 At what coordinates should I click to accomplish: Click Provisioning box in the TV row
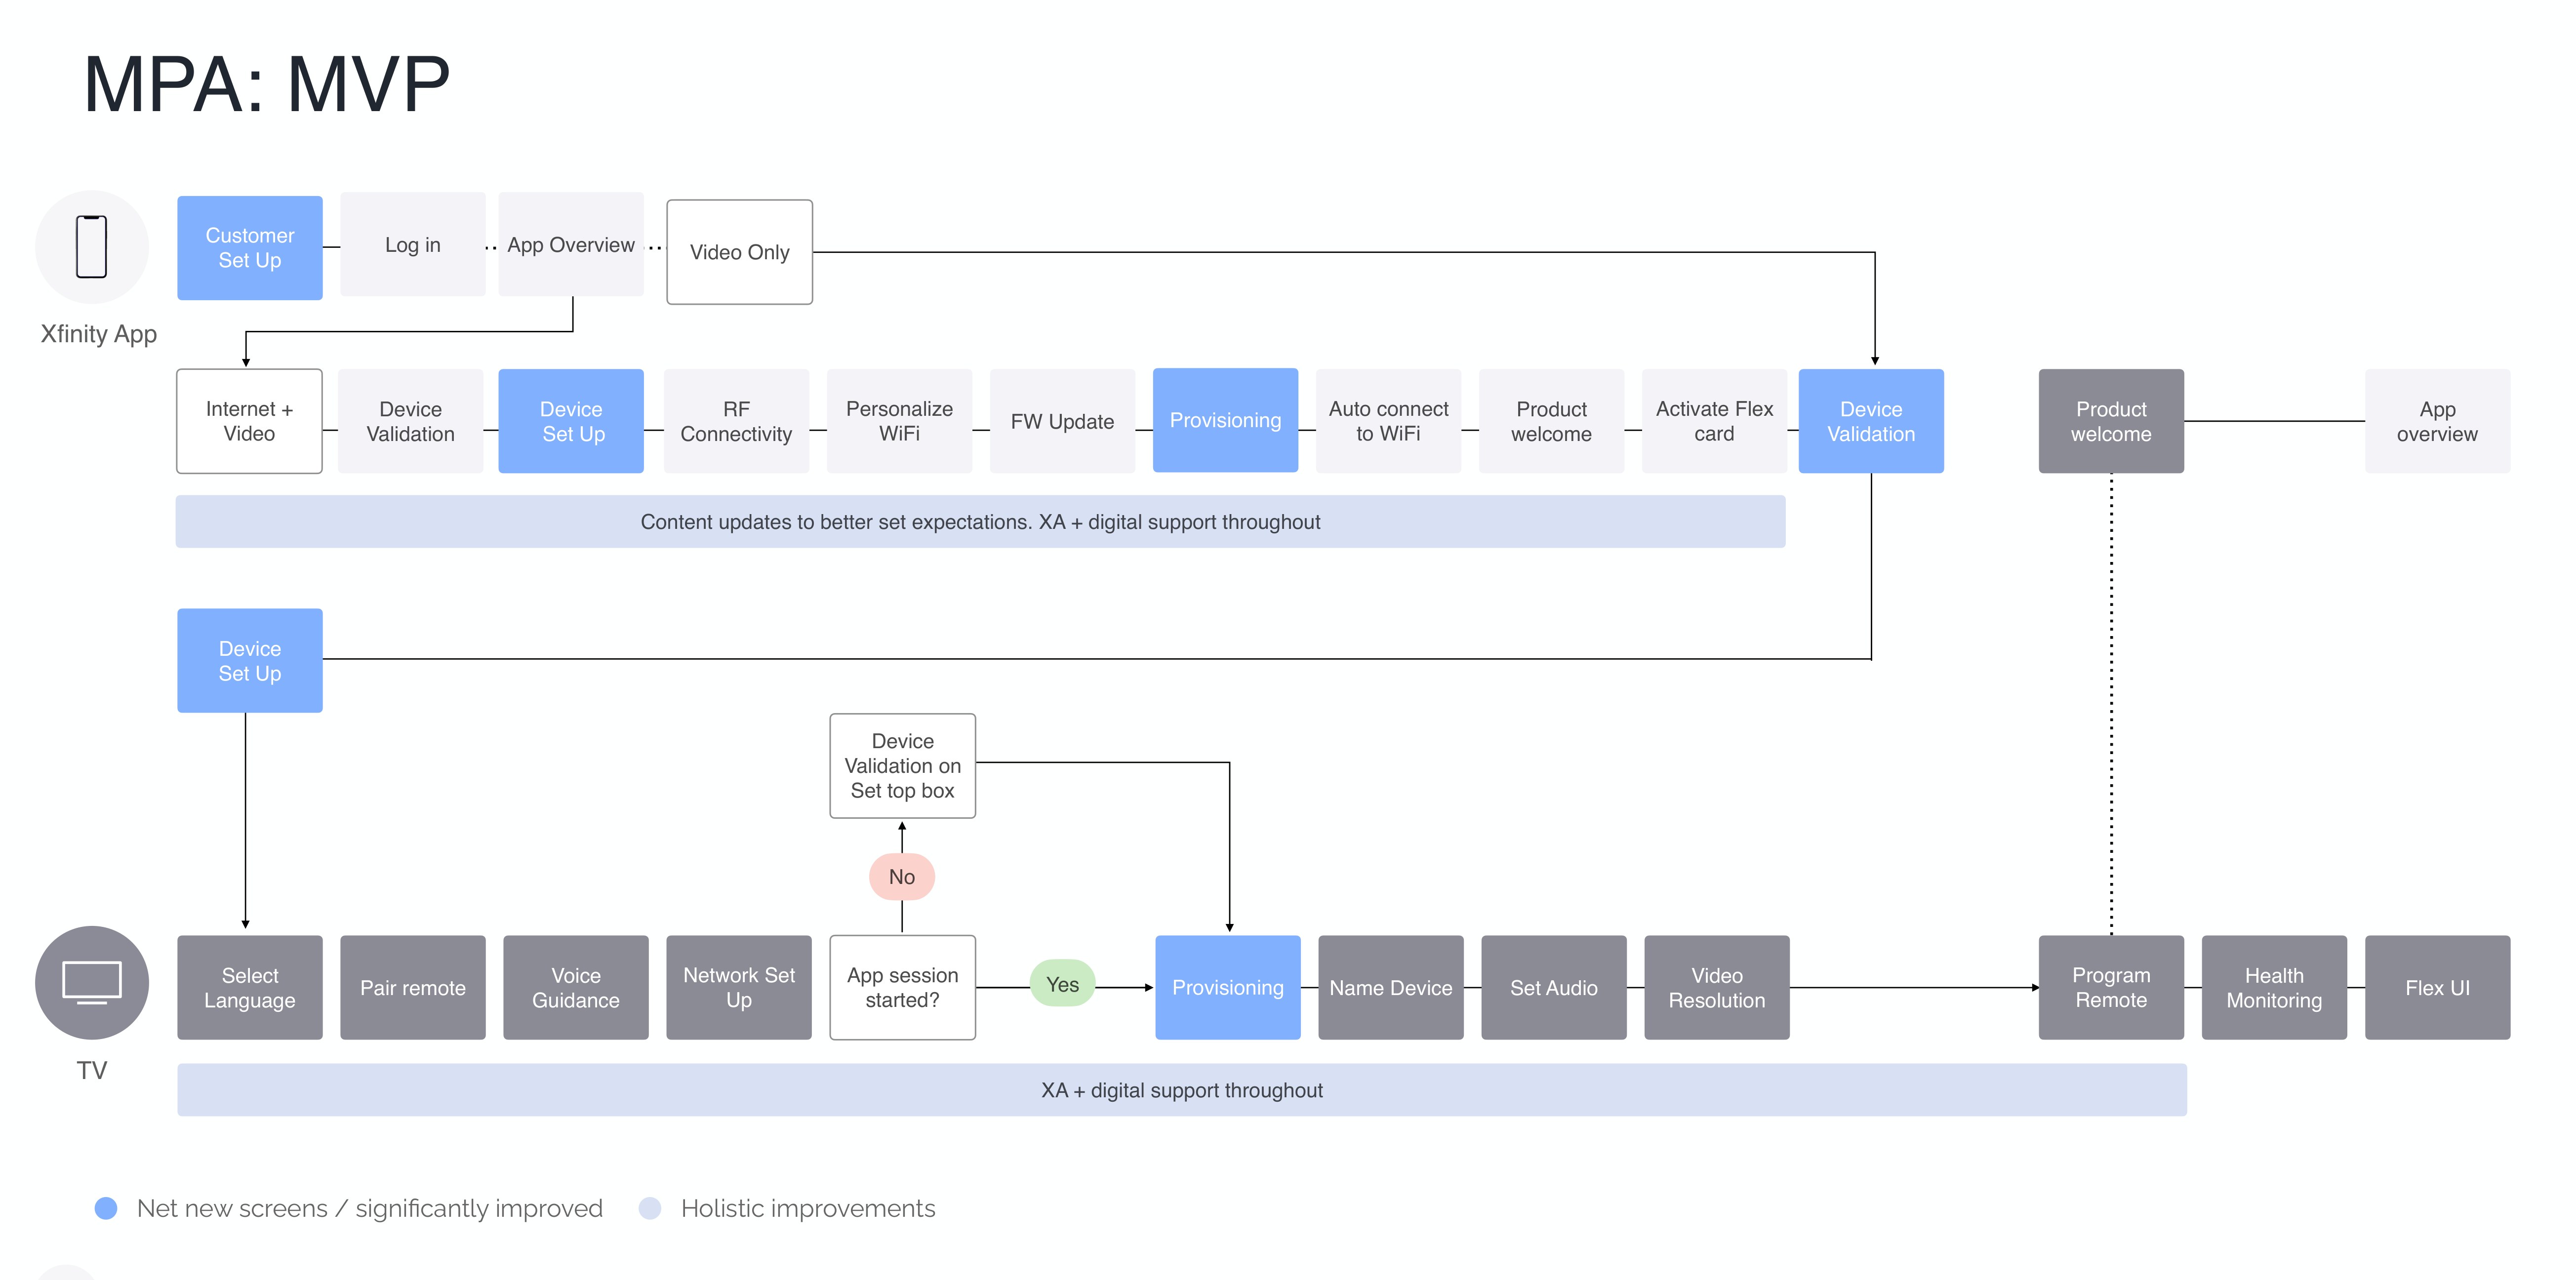tap(1228, 987)
